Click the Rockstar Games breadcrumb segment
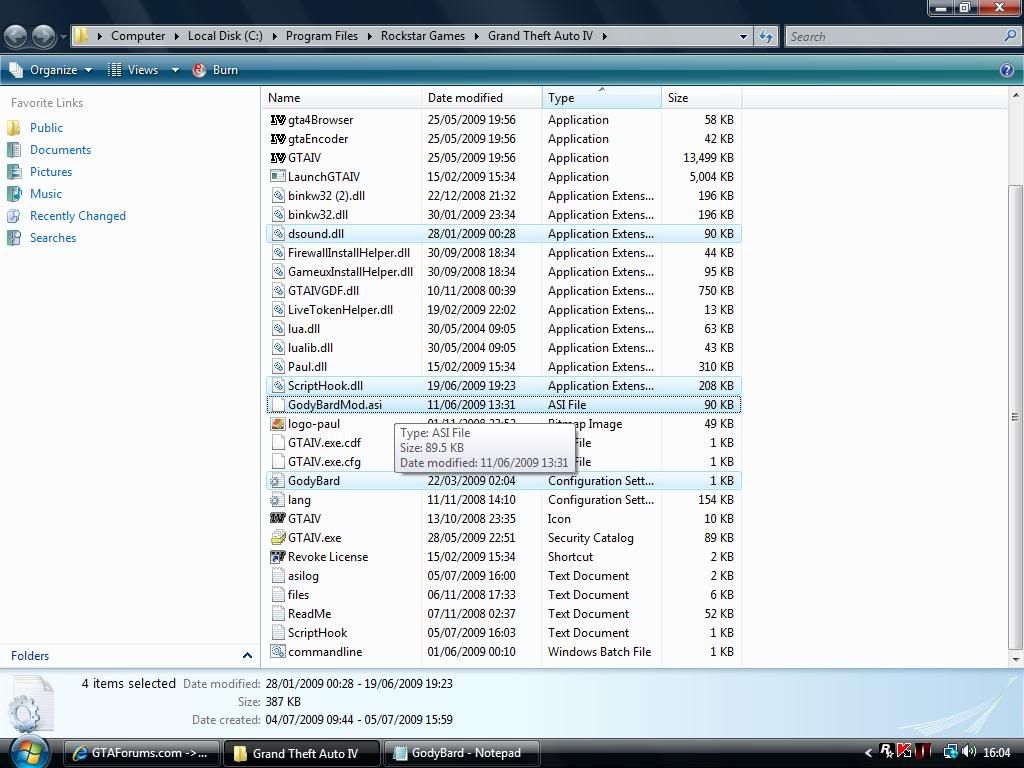The height and width of the screenshot is (768, 1024). coord(422,36)
